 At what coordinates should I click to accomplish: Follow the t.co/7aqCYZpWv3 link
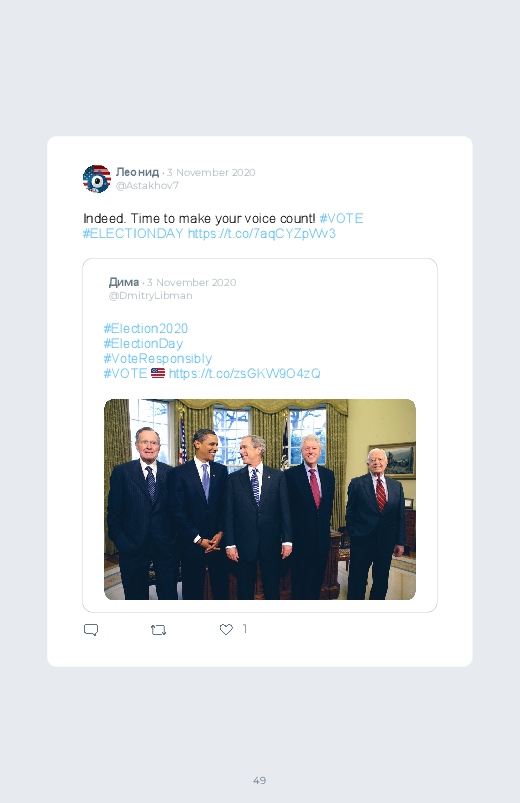pyautogui.click(x=262, y=234)
